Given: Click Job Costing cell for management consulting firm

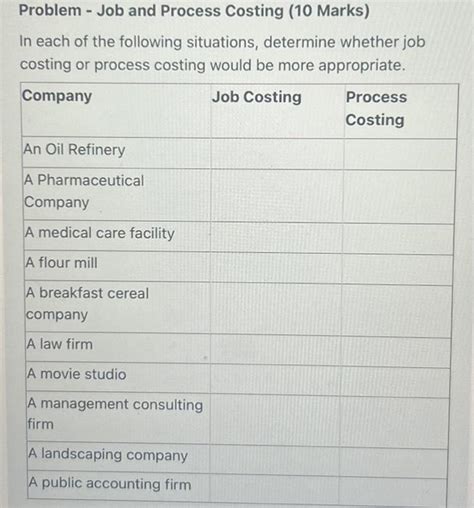Looking at the screenshot, I should [275, 419].
